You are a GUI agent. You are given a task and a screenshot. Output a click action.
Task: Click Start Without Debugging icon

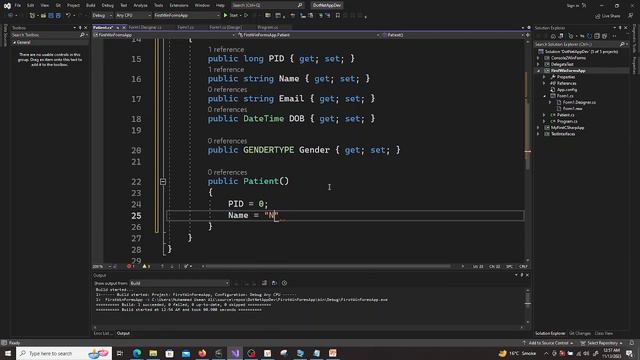click(x=246, y=16)
